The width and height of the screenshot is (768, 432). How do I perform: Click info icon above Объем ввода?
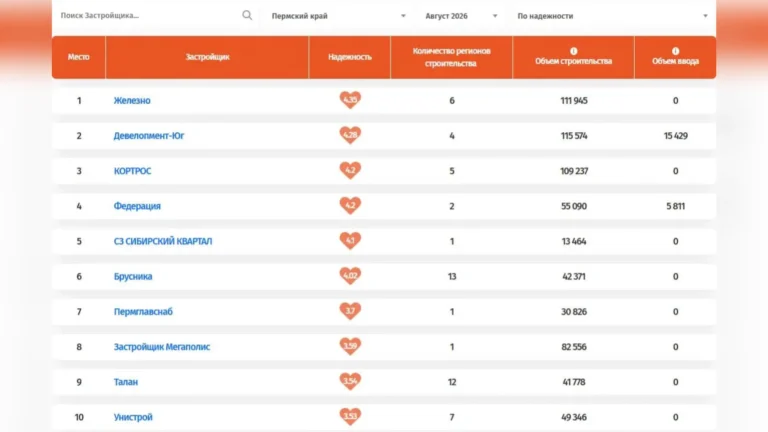coord(675,51)
